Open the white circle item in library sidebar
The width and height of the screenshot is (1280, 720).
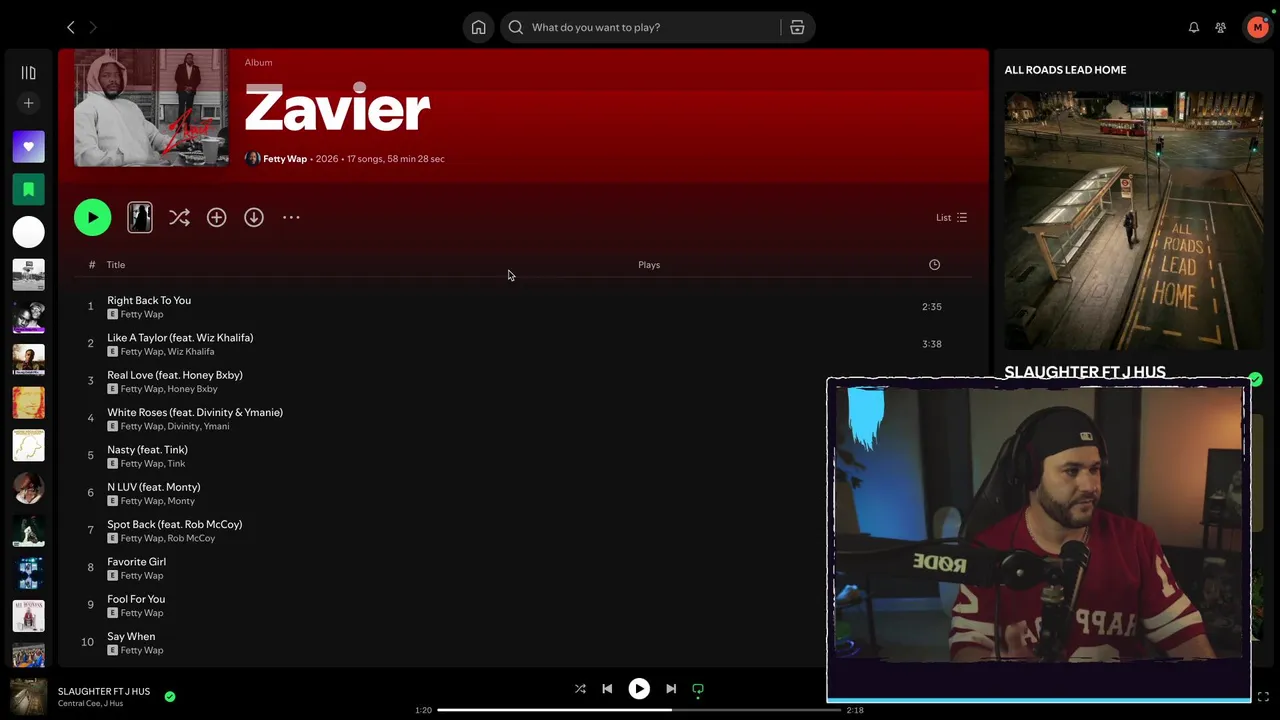[x=28, y=232]
